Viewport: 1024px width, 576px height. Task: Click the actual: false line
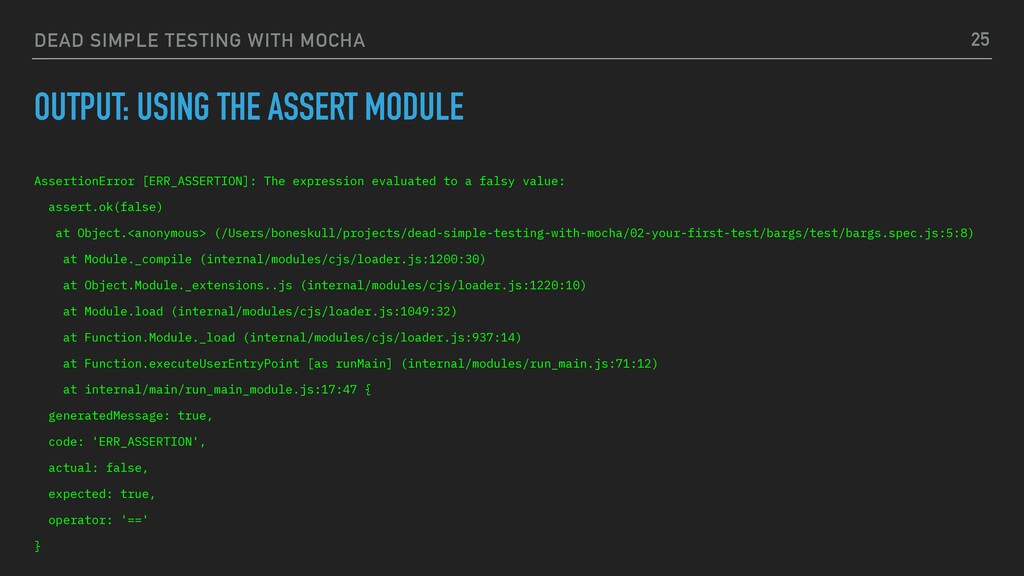tap(98, 468)
